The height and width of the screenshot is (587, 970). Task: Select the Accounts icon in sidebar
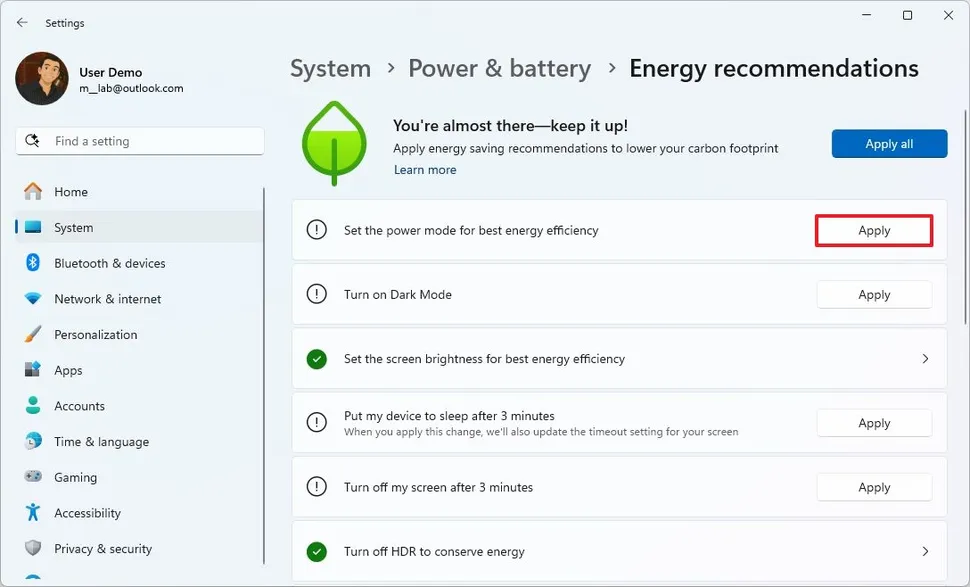click(x=31, y=406)
